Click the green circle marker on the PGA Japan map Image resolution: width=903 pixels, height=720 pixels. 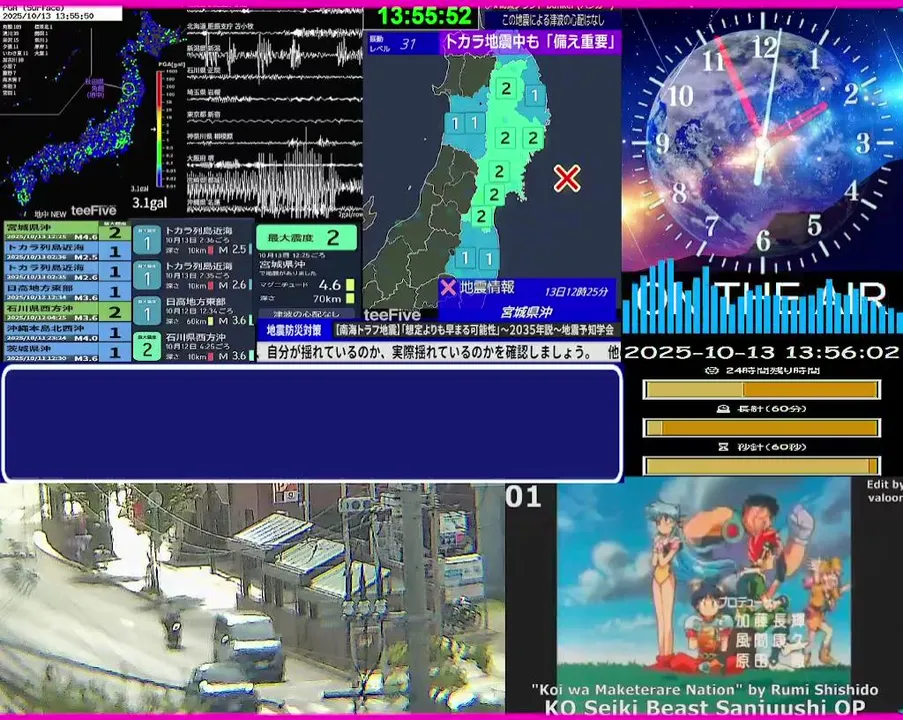click(128, 89)
